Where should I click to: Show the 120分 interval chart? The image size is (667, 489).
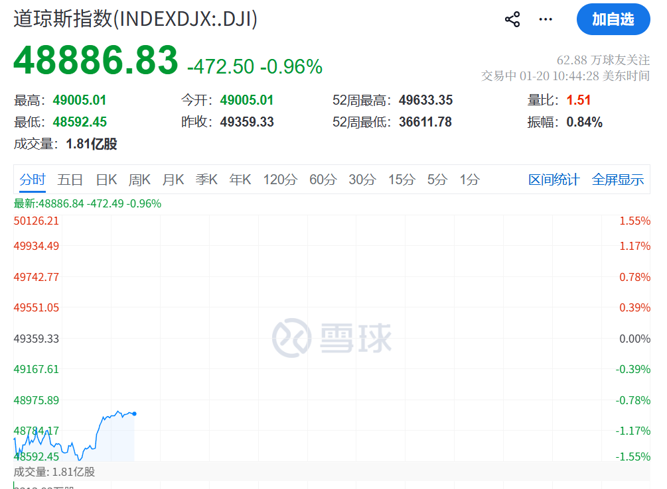tap(280, 180)
